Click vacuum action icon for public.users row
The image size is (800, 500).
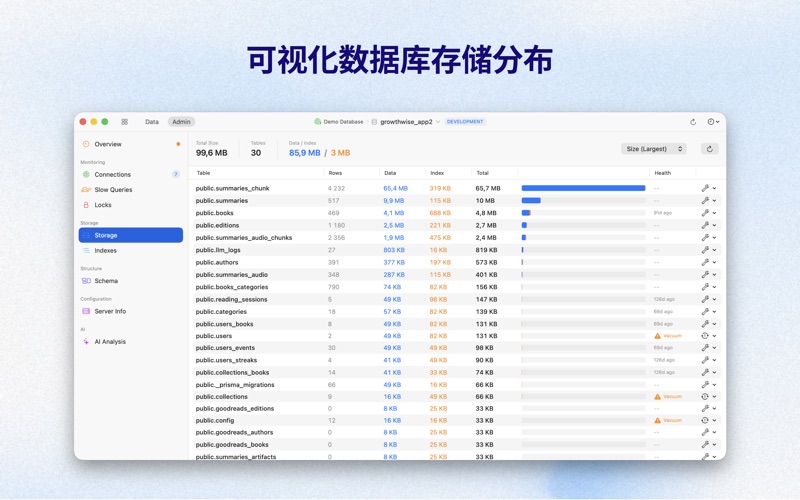click(x=705, y=336)
